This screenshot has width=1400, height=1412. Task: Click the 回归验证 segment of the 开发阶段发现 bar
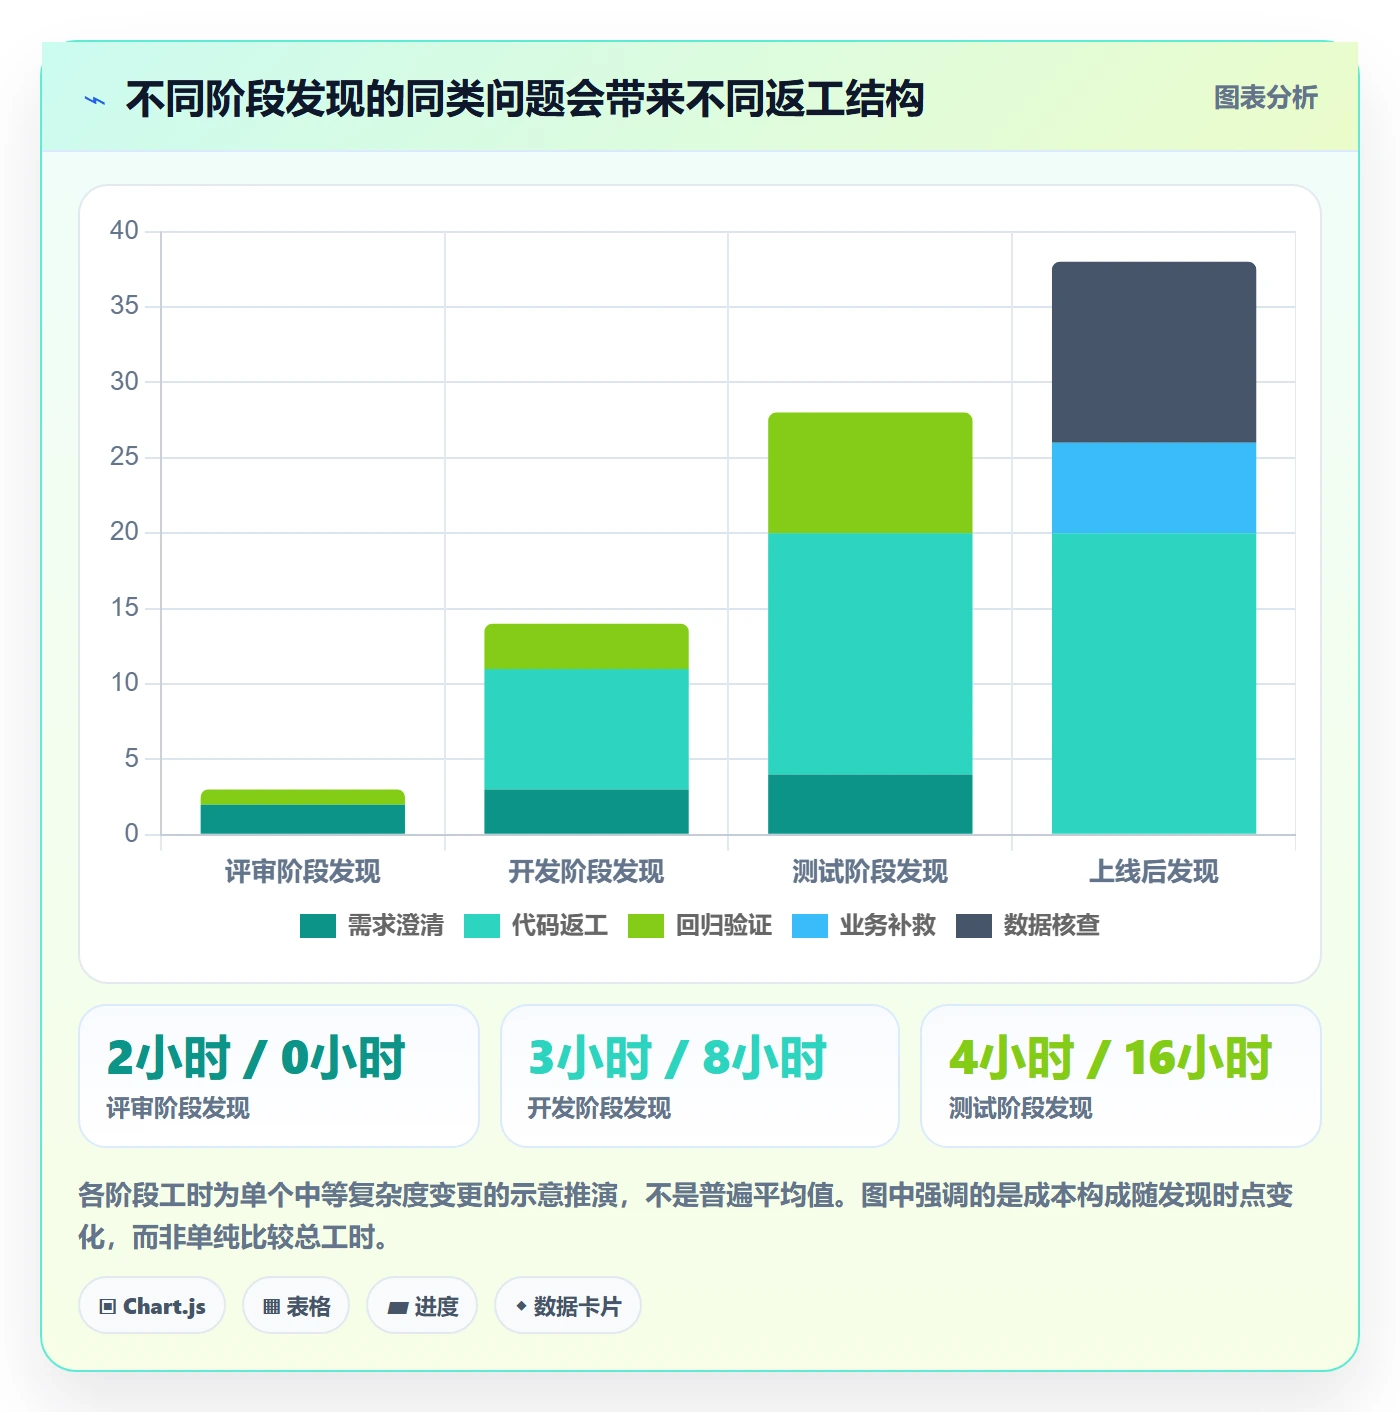(587, 646)
